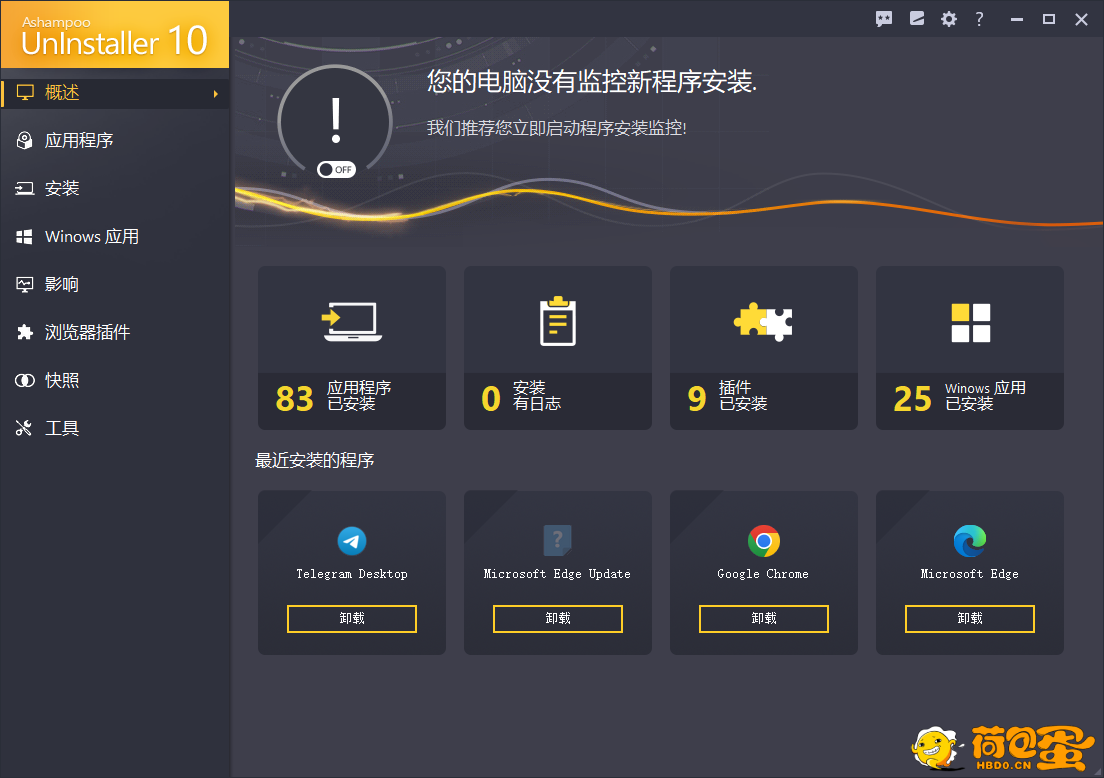Click the wrench tools icon beside 工具
This screenshot has height=778, width=1104.
pyautogui.click(x=24, y=428)
